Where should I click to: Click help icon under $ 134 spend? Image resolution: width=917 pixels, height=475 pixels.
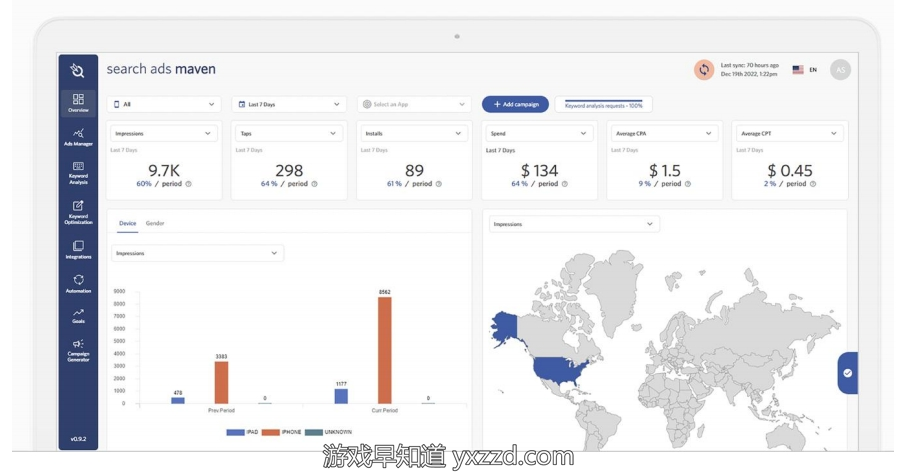click(564, 184)
